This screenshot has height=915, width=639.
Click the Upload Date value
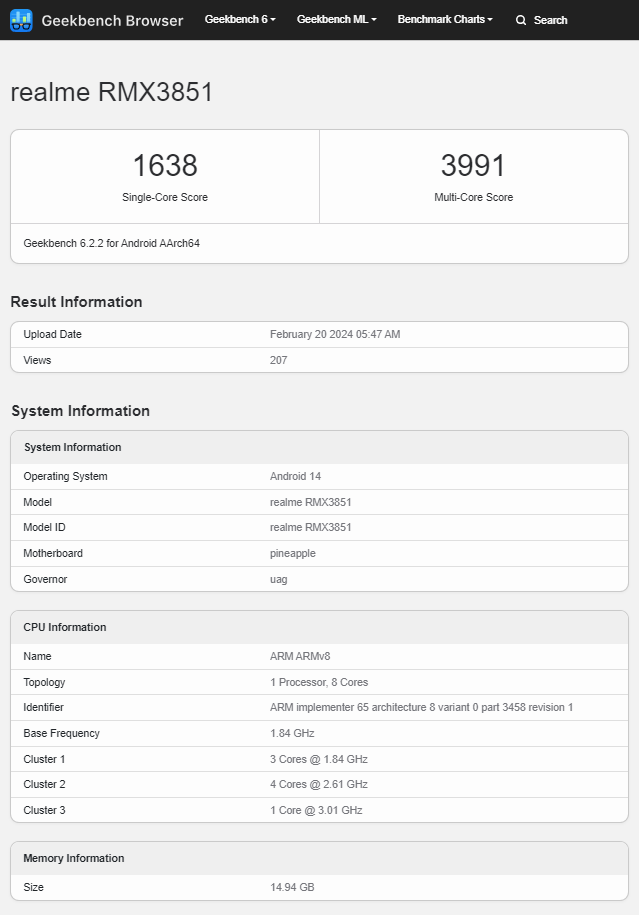pyautogui.click(x=335, y=334)
